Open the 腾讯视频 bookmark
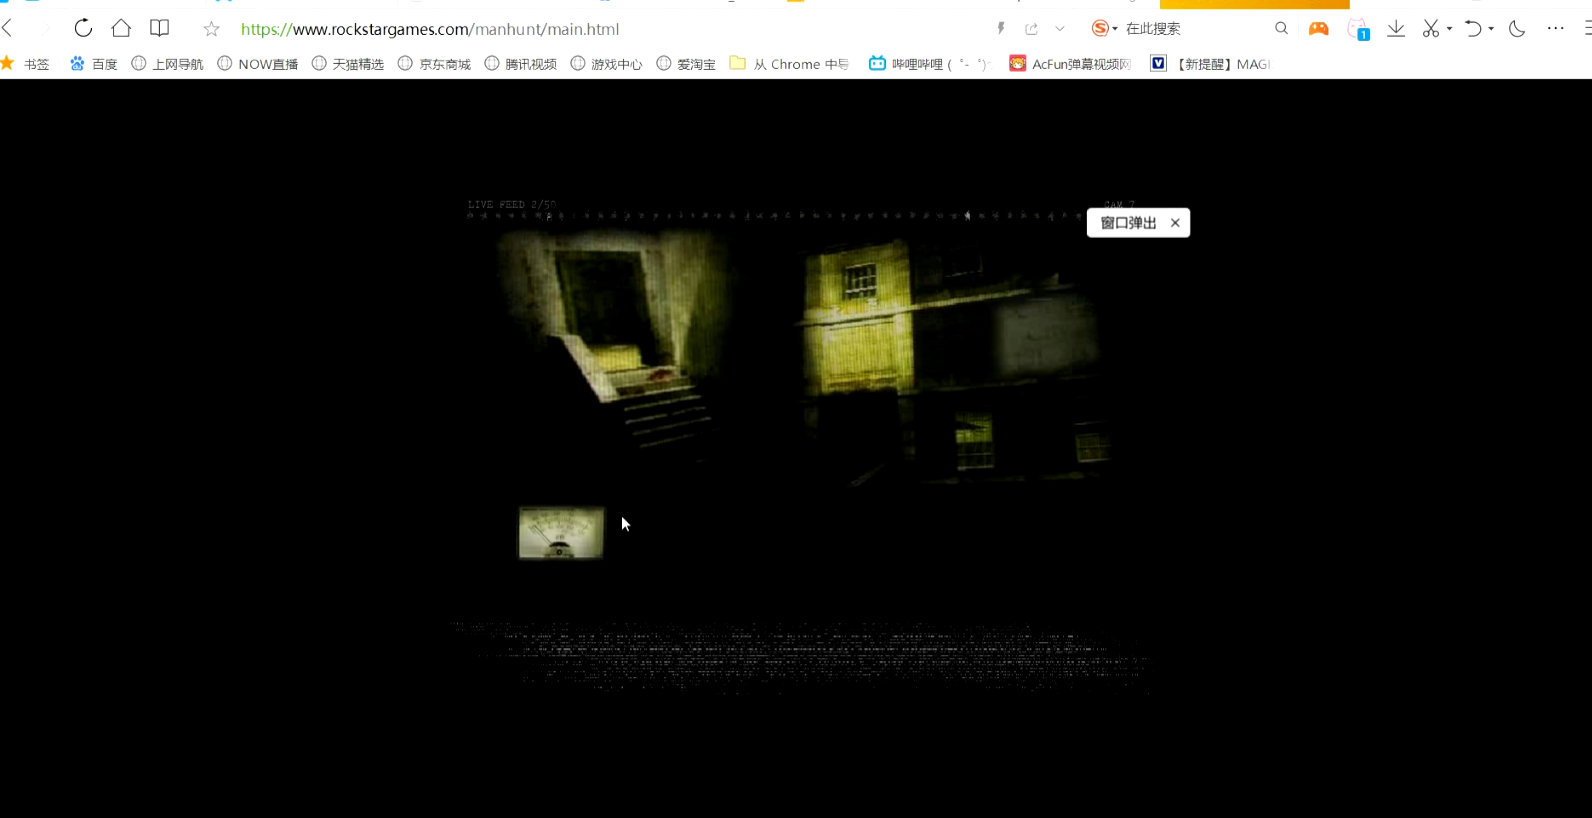This screenshot has height=818, width=1592. coord(520,64)
